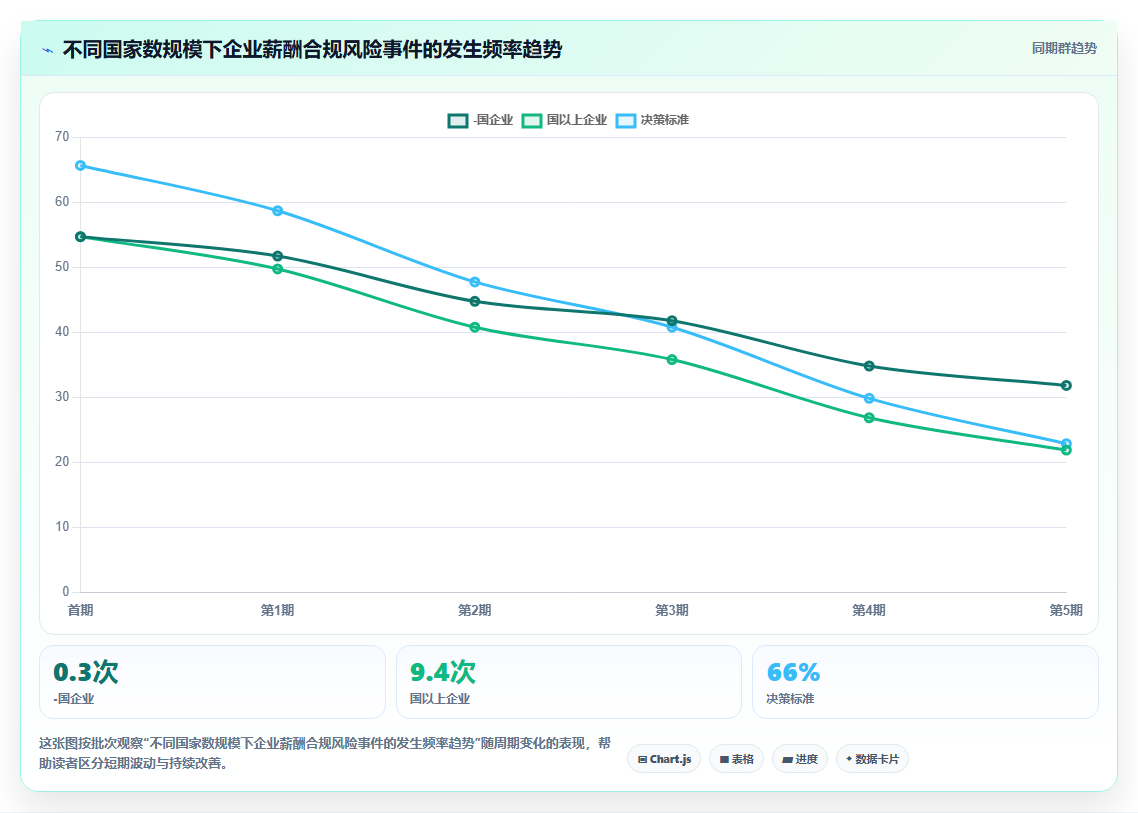Click the 30 y-axis tick label
The height and width of the screenshot is (813, 1138).
coord(62,397)
